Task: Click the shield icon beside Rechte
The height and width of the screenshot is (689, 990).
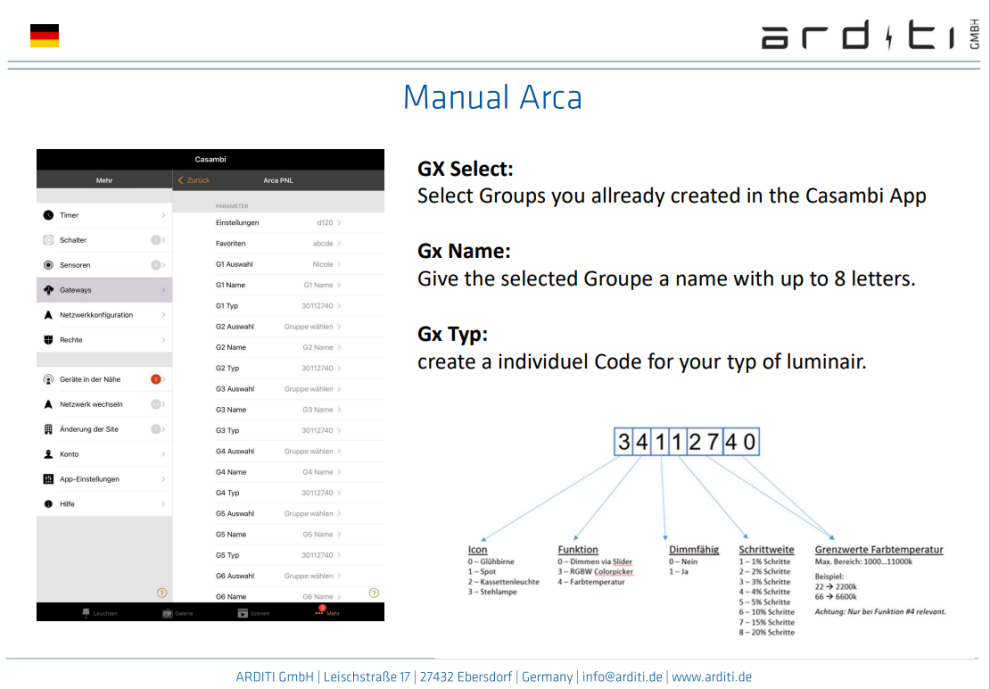Action: coord(49,340)
